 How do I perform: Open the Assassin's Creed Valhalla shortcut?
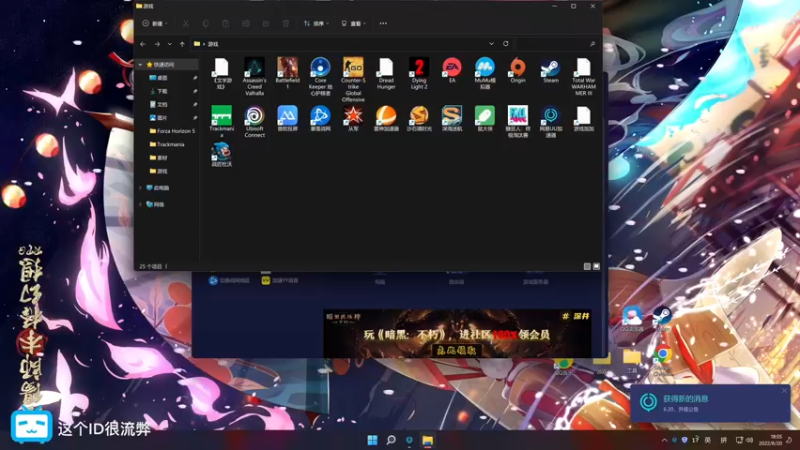coord(254,76)
